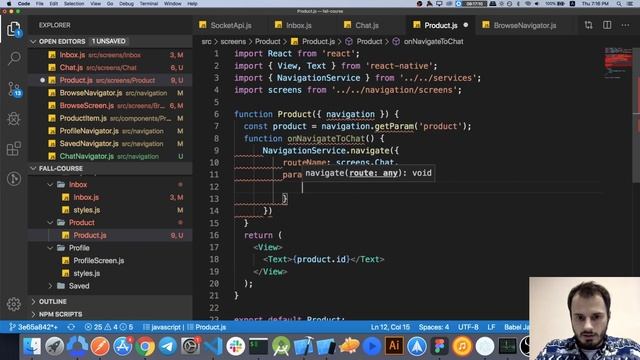Open Chat.js in Open Editors list
Viewport: 640px width, 360px height.
point(110,67)
